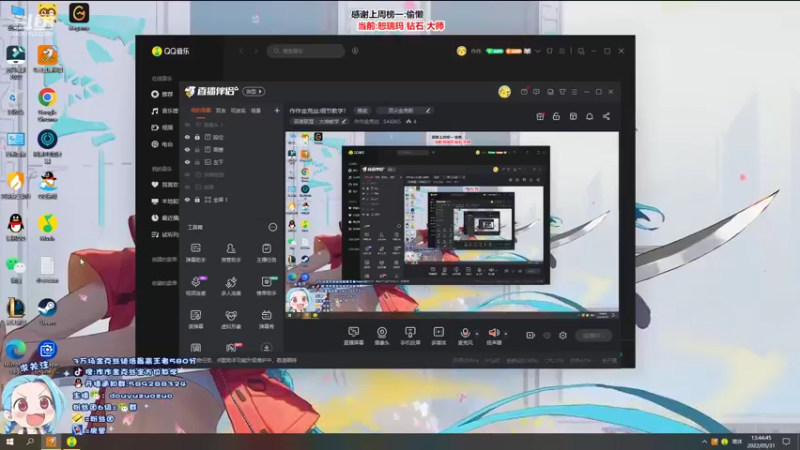Open the multi-person link-mic tool
800x450 pixels.
click(231, 286)
